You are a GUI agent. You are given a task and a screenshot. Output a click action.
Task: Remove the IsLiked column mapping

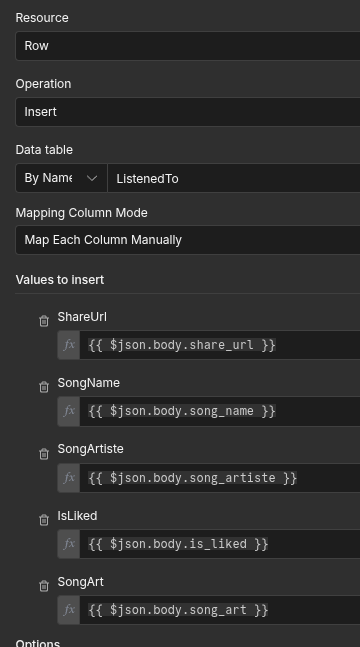point(44,520)
